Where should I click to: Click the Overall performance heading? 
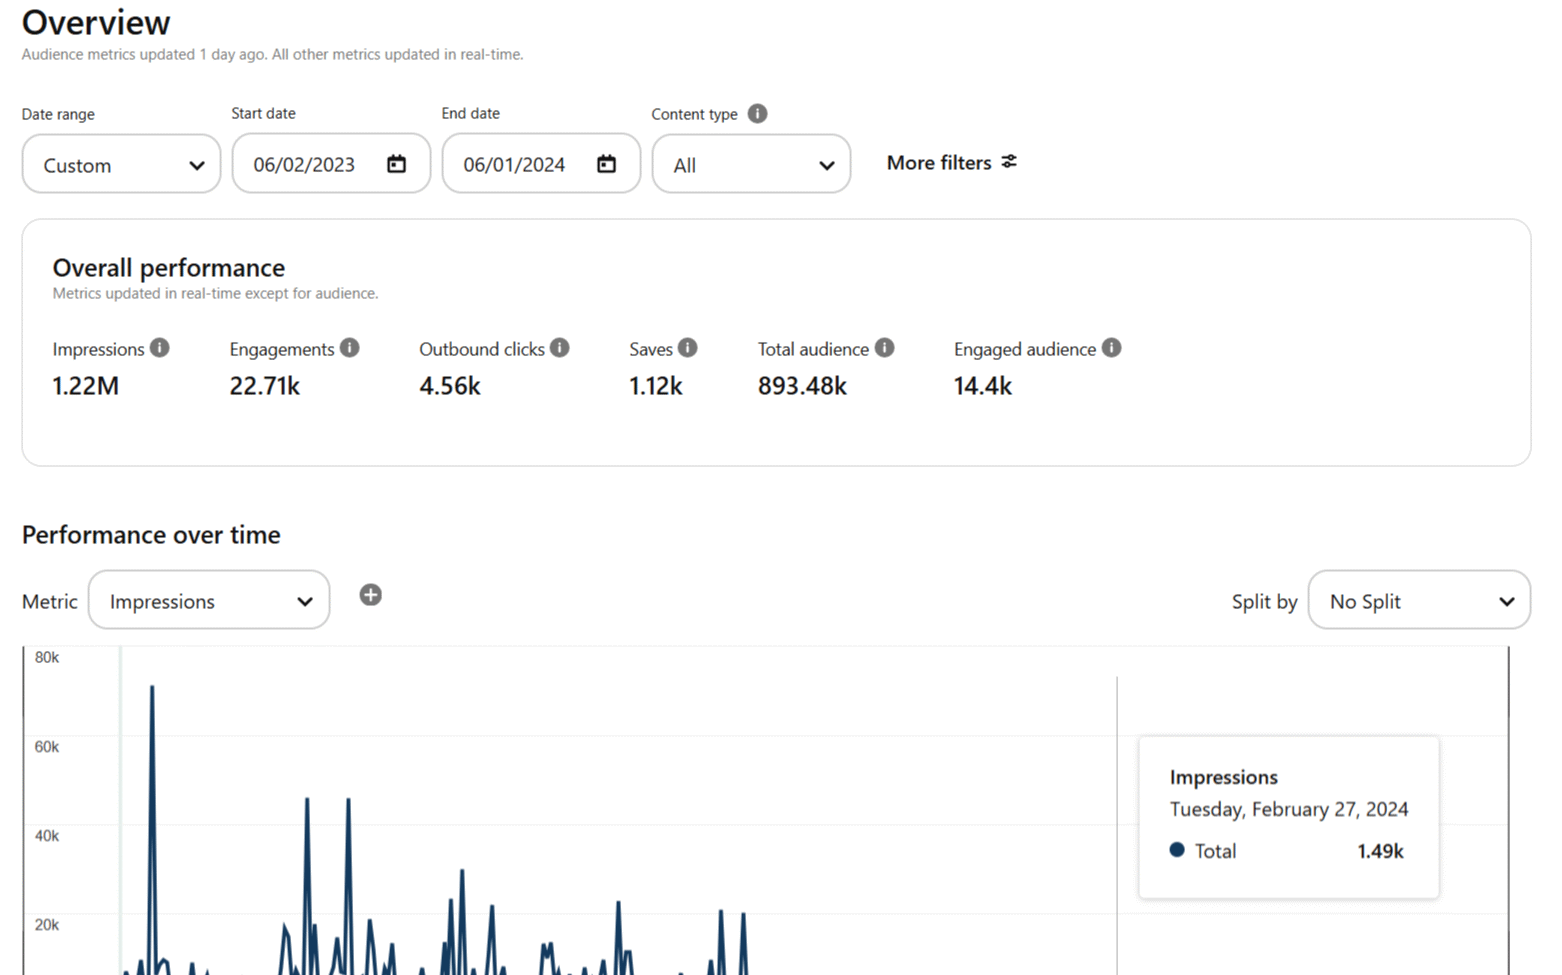(169, 268)
